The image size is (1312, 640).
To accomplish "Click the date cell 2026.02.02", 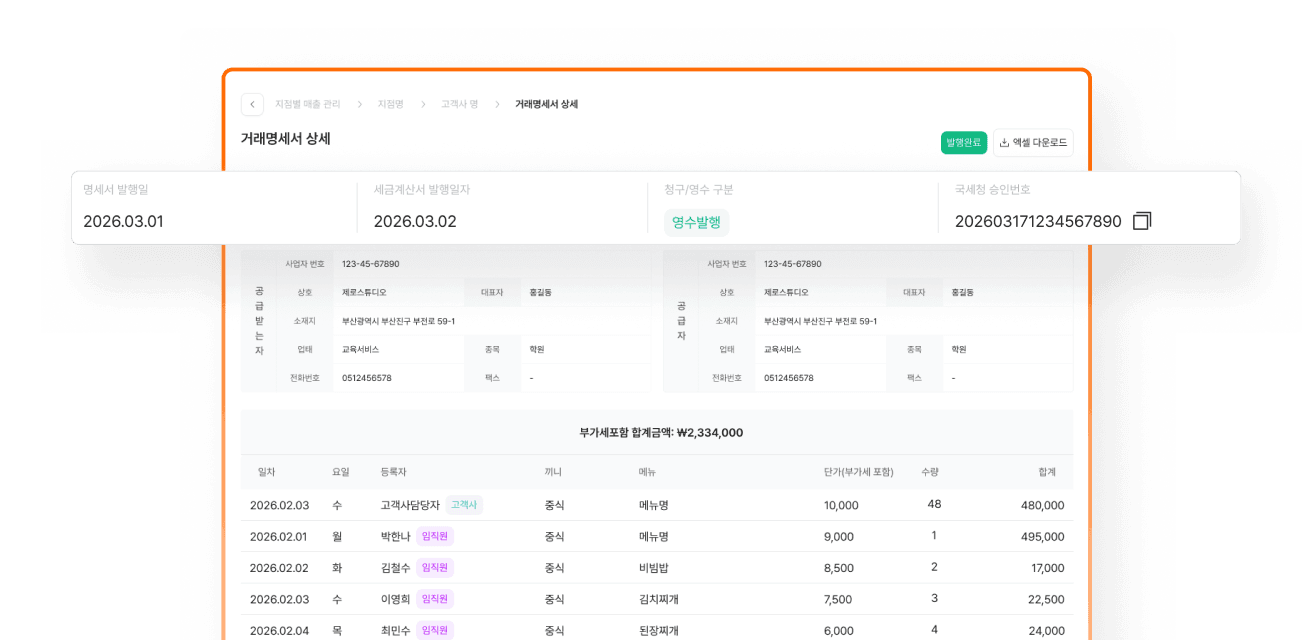I will [279, 568].
